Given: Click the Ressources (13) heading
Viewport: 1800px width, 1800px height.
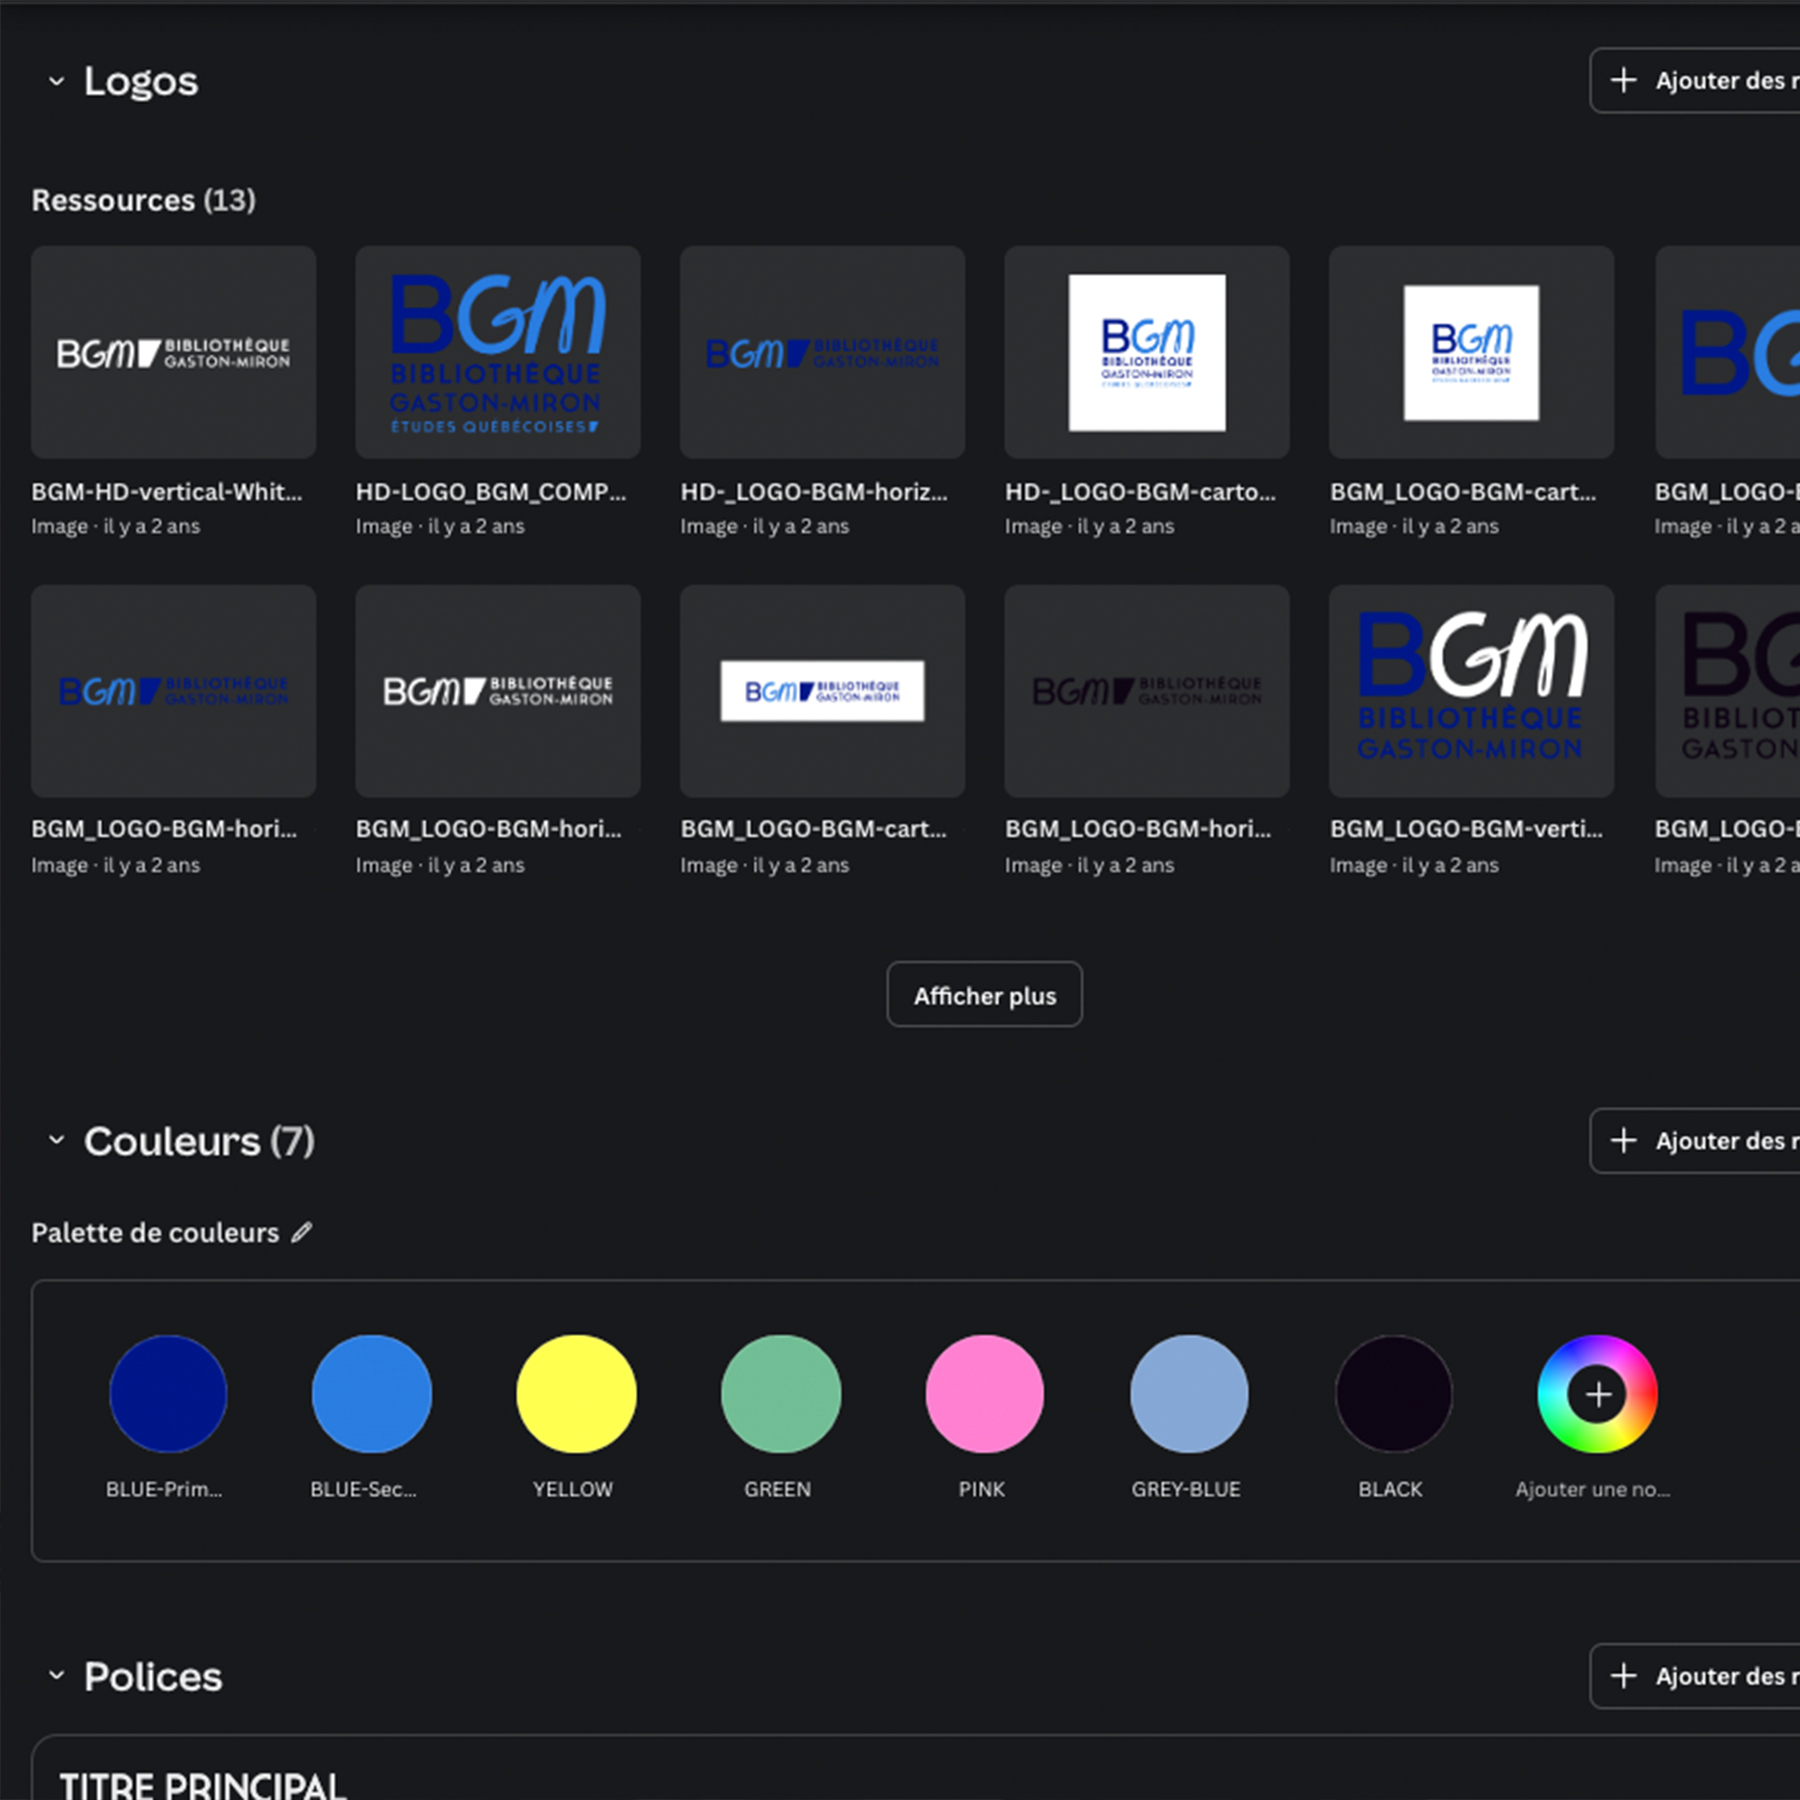Looking at the screenshot, I should pyautogui.click(x=144, y=200).
